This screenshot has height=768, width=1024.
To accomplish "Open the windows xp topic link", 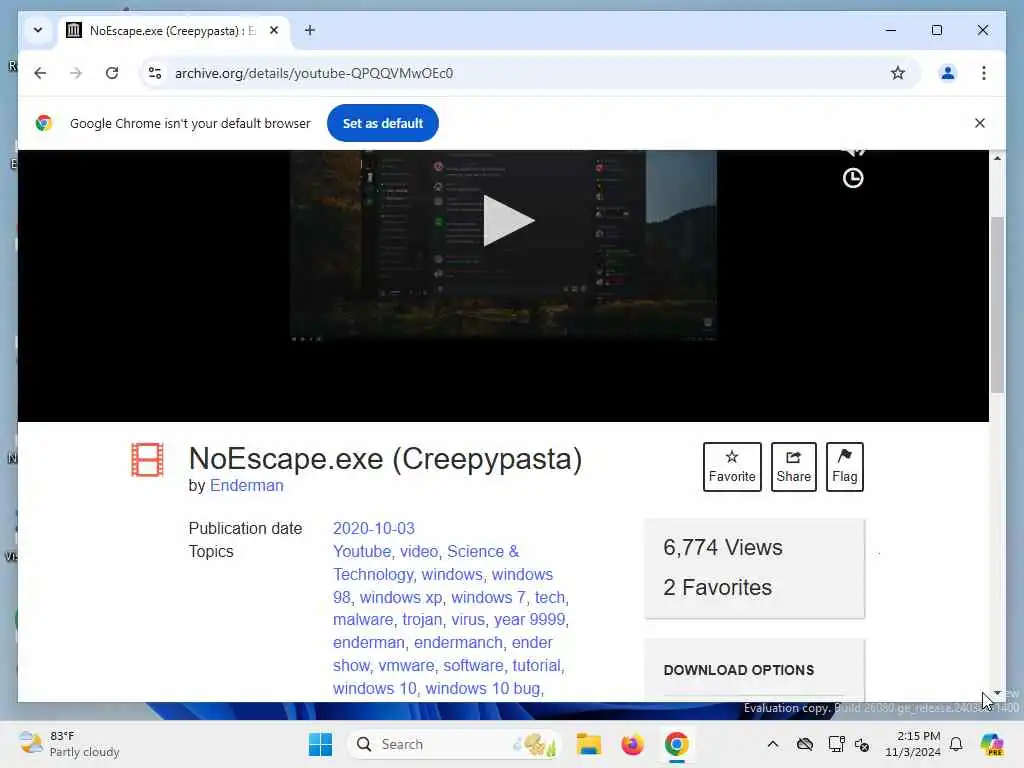I will point(401,597).
